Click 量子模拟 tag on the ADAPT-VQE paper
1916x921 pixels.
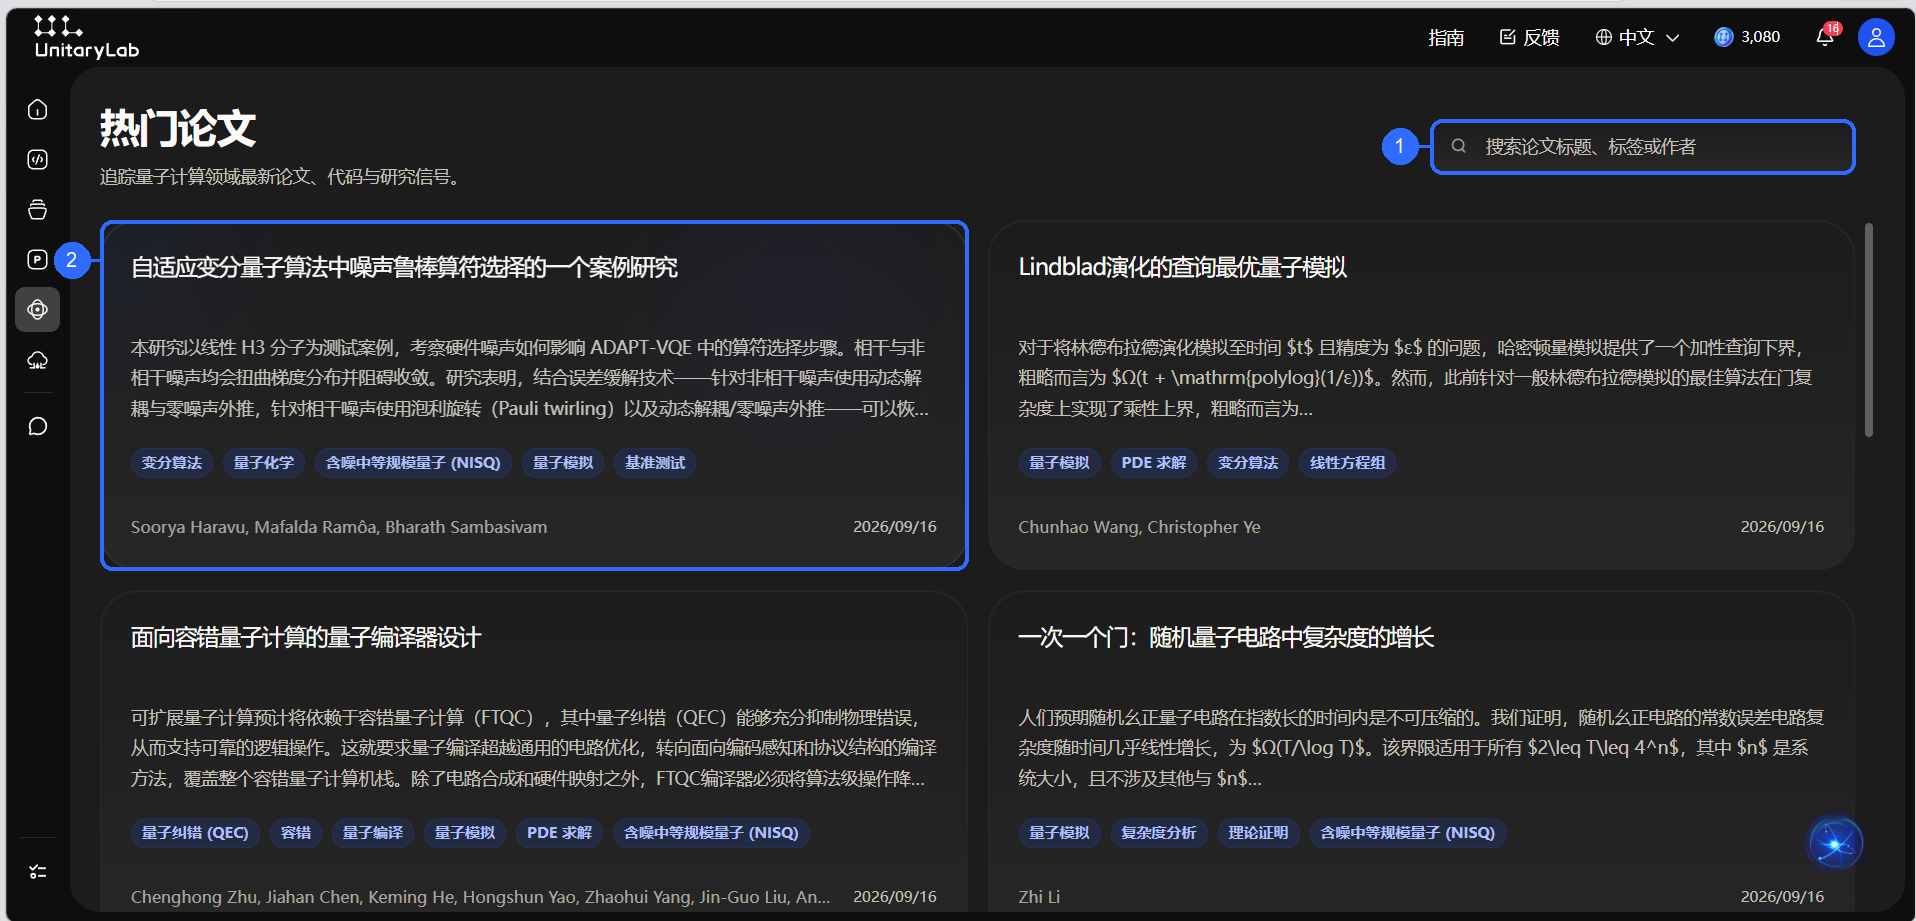[x=563, y=463]
